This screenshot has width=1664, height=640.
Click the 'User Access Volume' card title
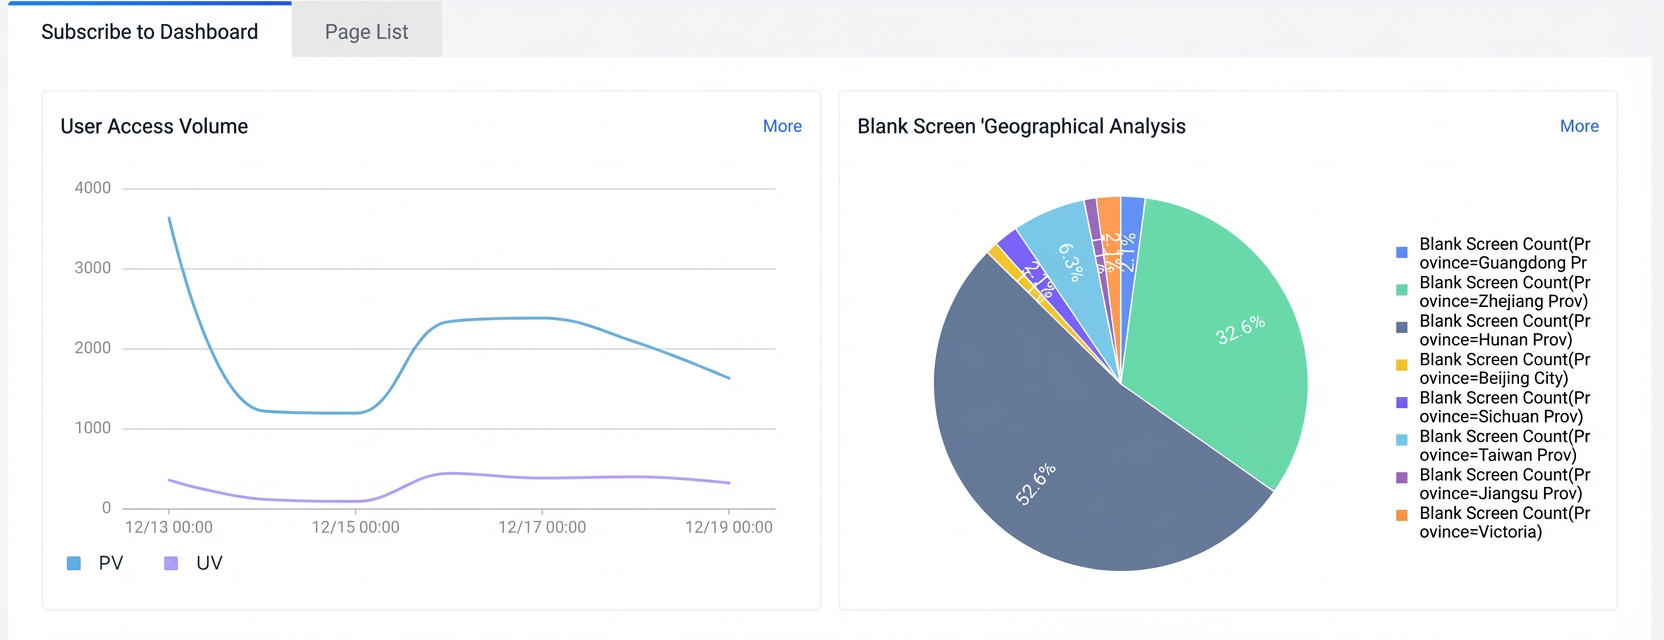[x=154, y=126]
